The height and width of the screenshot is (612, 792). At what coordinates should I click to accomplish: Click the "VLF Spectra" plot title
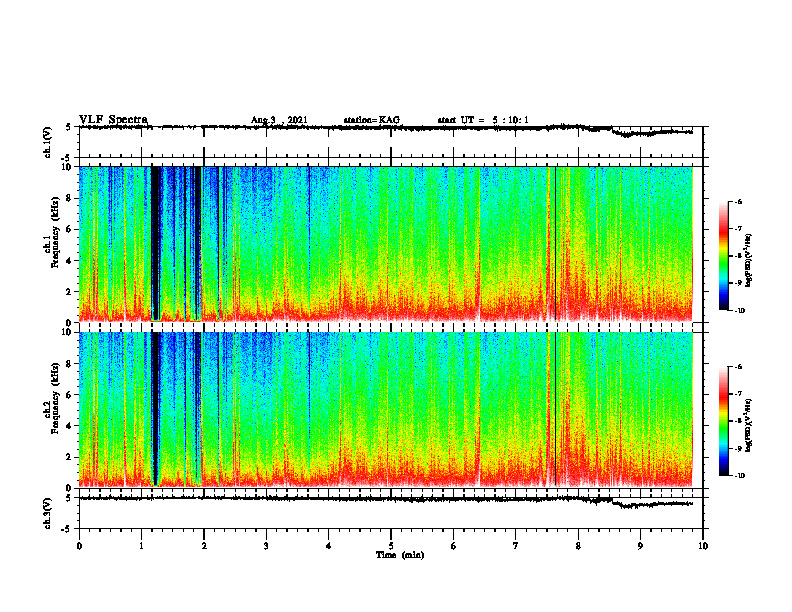[x=113, y=120]
